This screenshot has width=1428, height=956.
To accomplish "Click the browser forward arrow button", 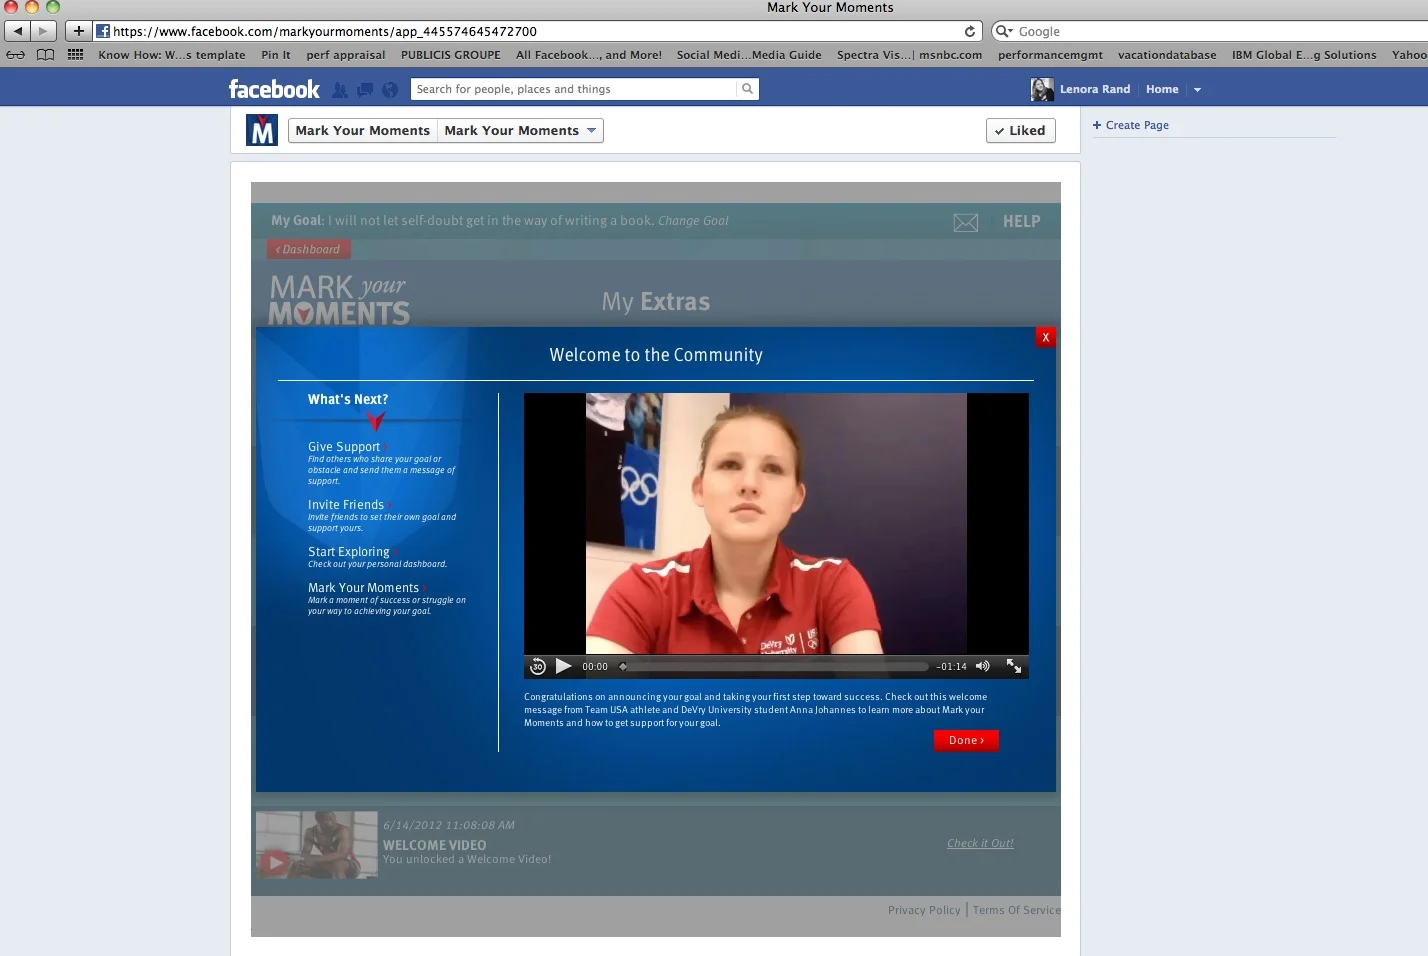I will click(x=43, y=31).
